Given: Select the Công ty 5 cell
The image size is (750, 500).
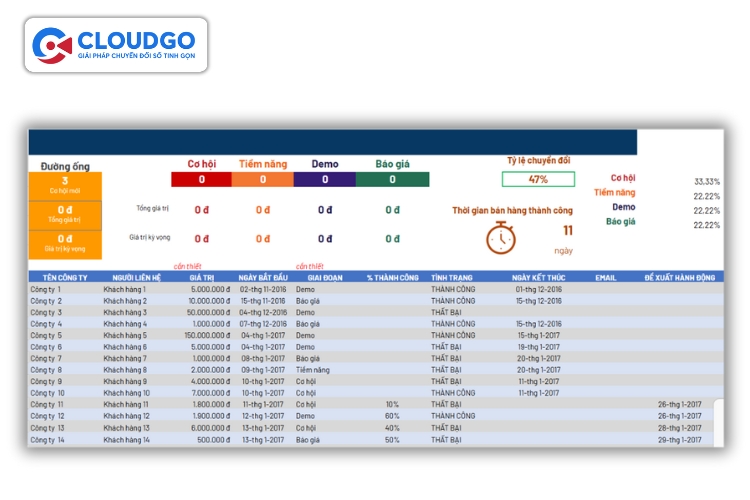Looking at the screenshot, I should point(47,335).
